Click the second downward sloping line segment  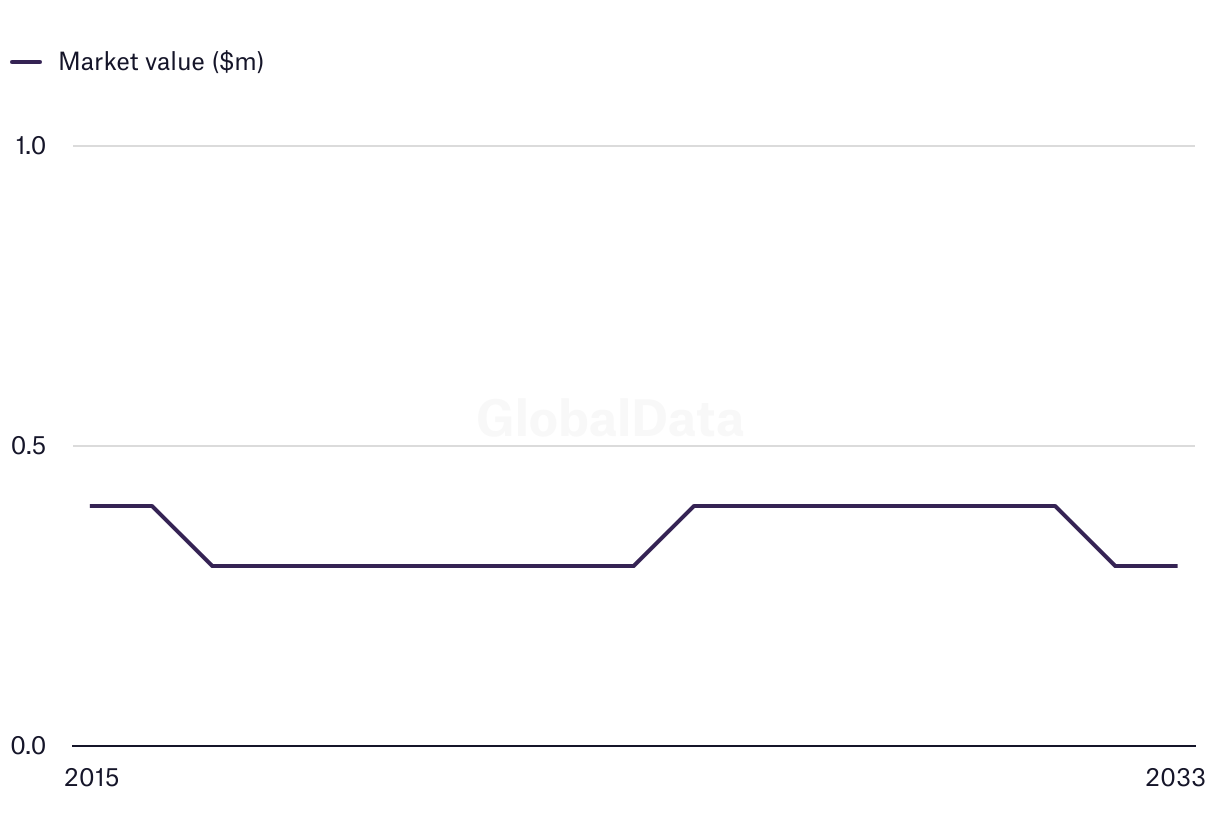(x=1086, y=536)
